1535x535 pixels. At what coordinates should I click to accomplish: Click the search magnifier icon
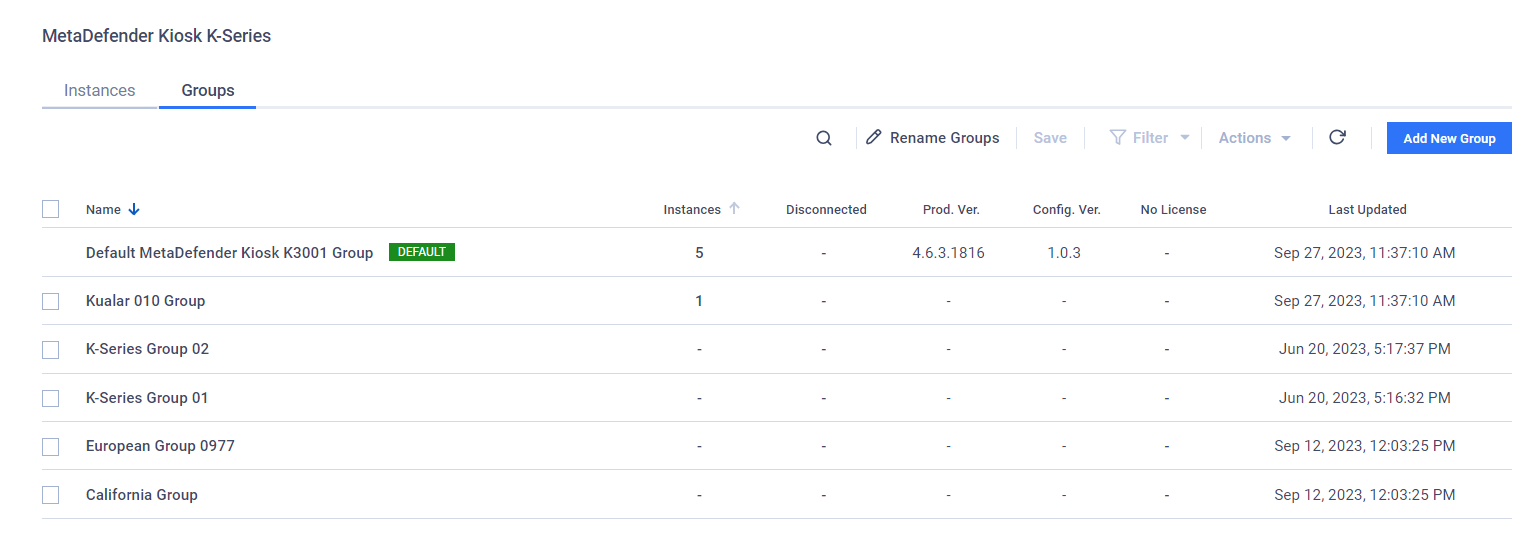824,138
